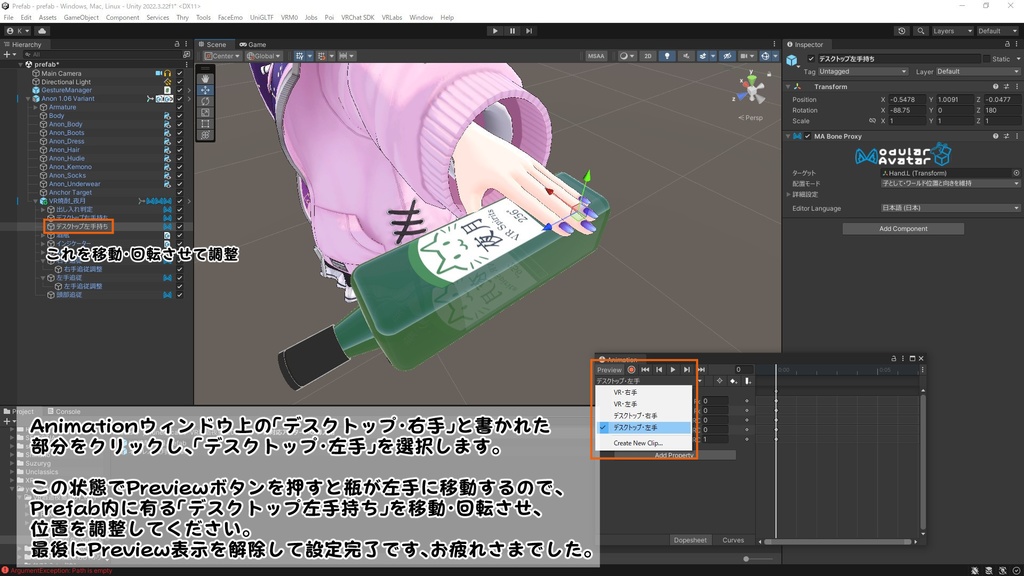
Task: Go to previous keyframe in Animation window
Action: 659,370
